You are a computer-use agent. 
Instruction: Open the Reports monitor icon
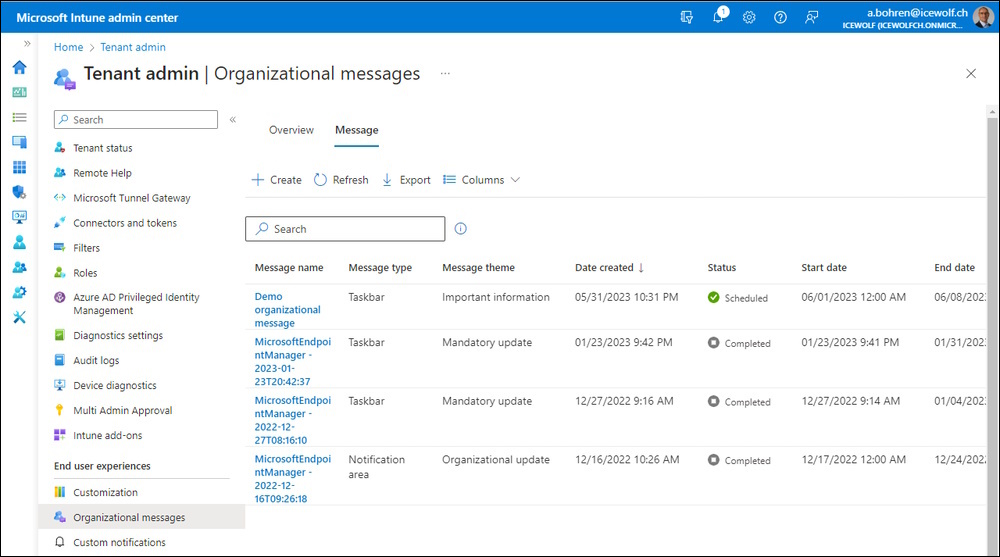click(x=20, y=217)
